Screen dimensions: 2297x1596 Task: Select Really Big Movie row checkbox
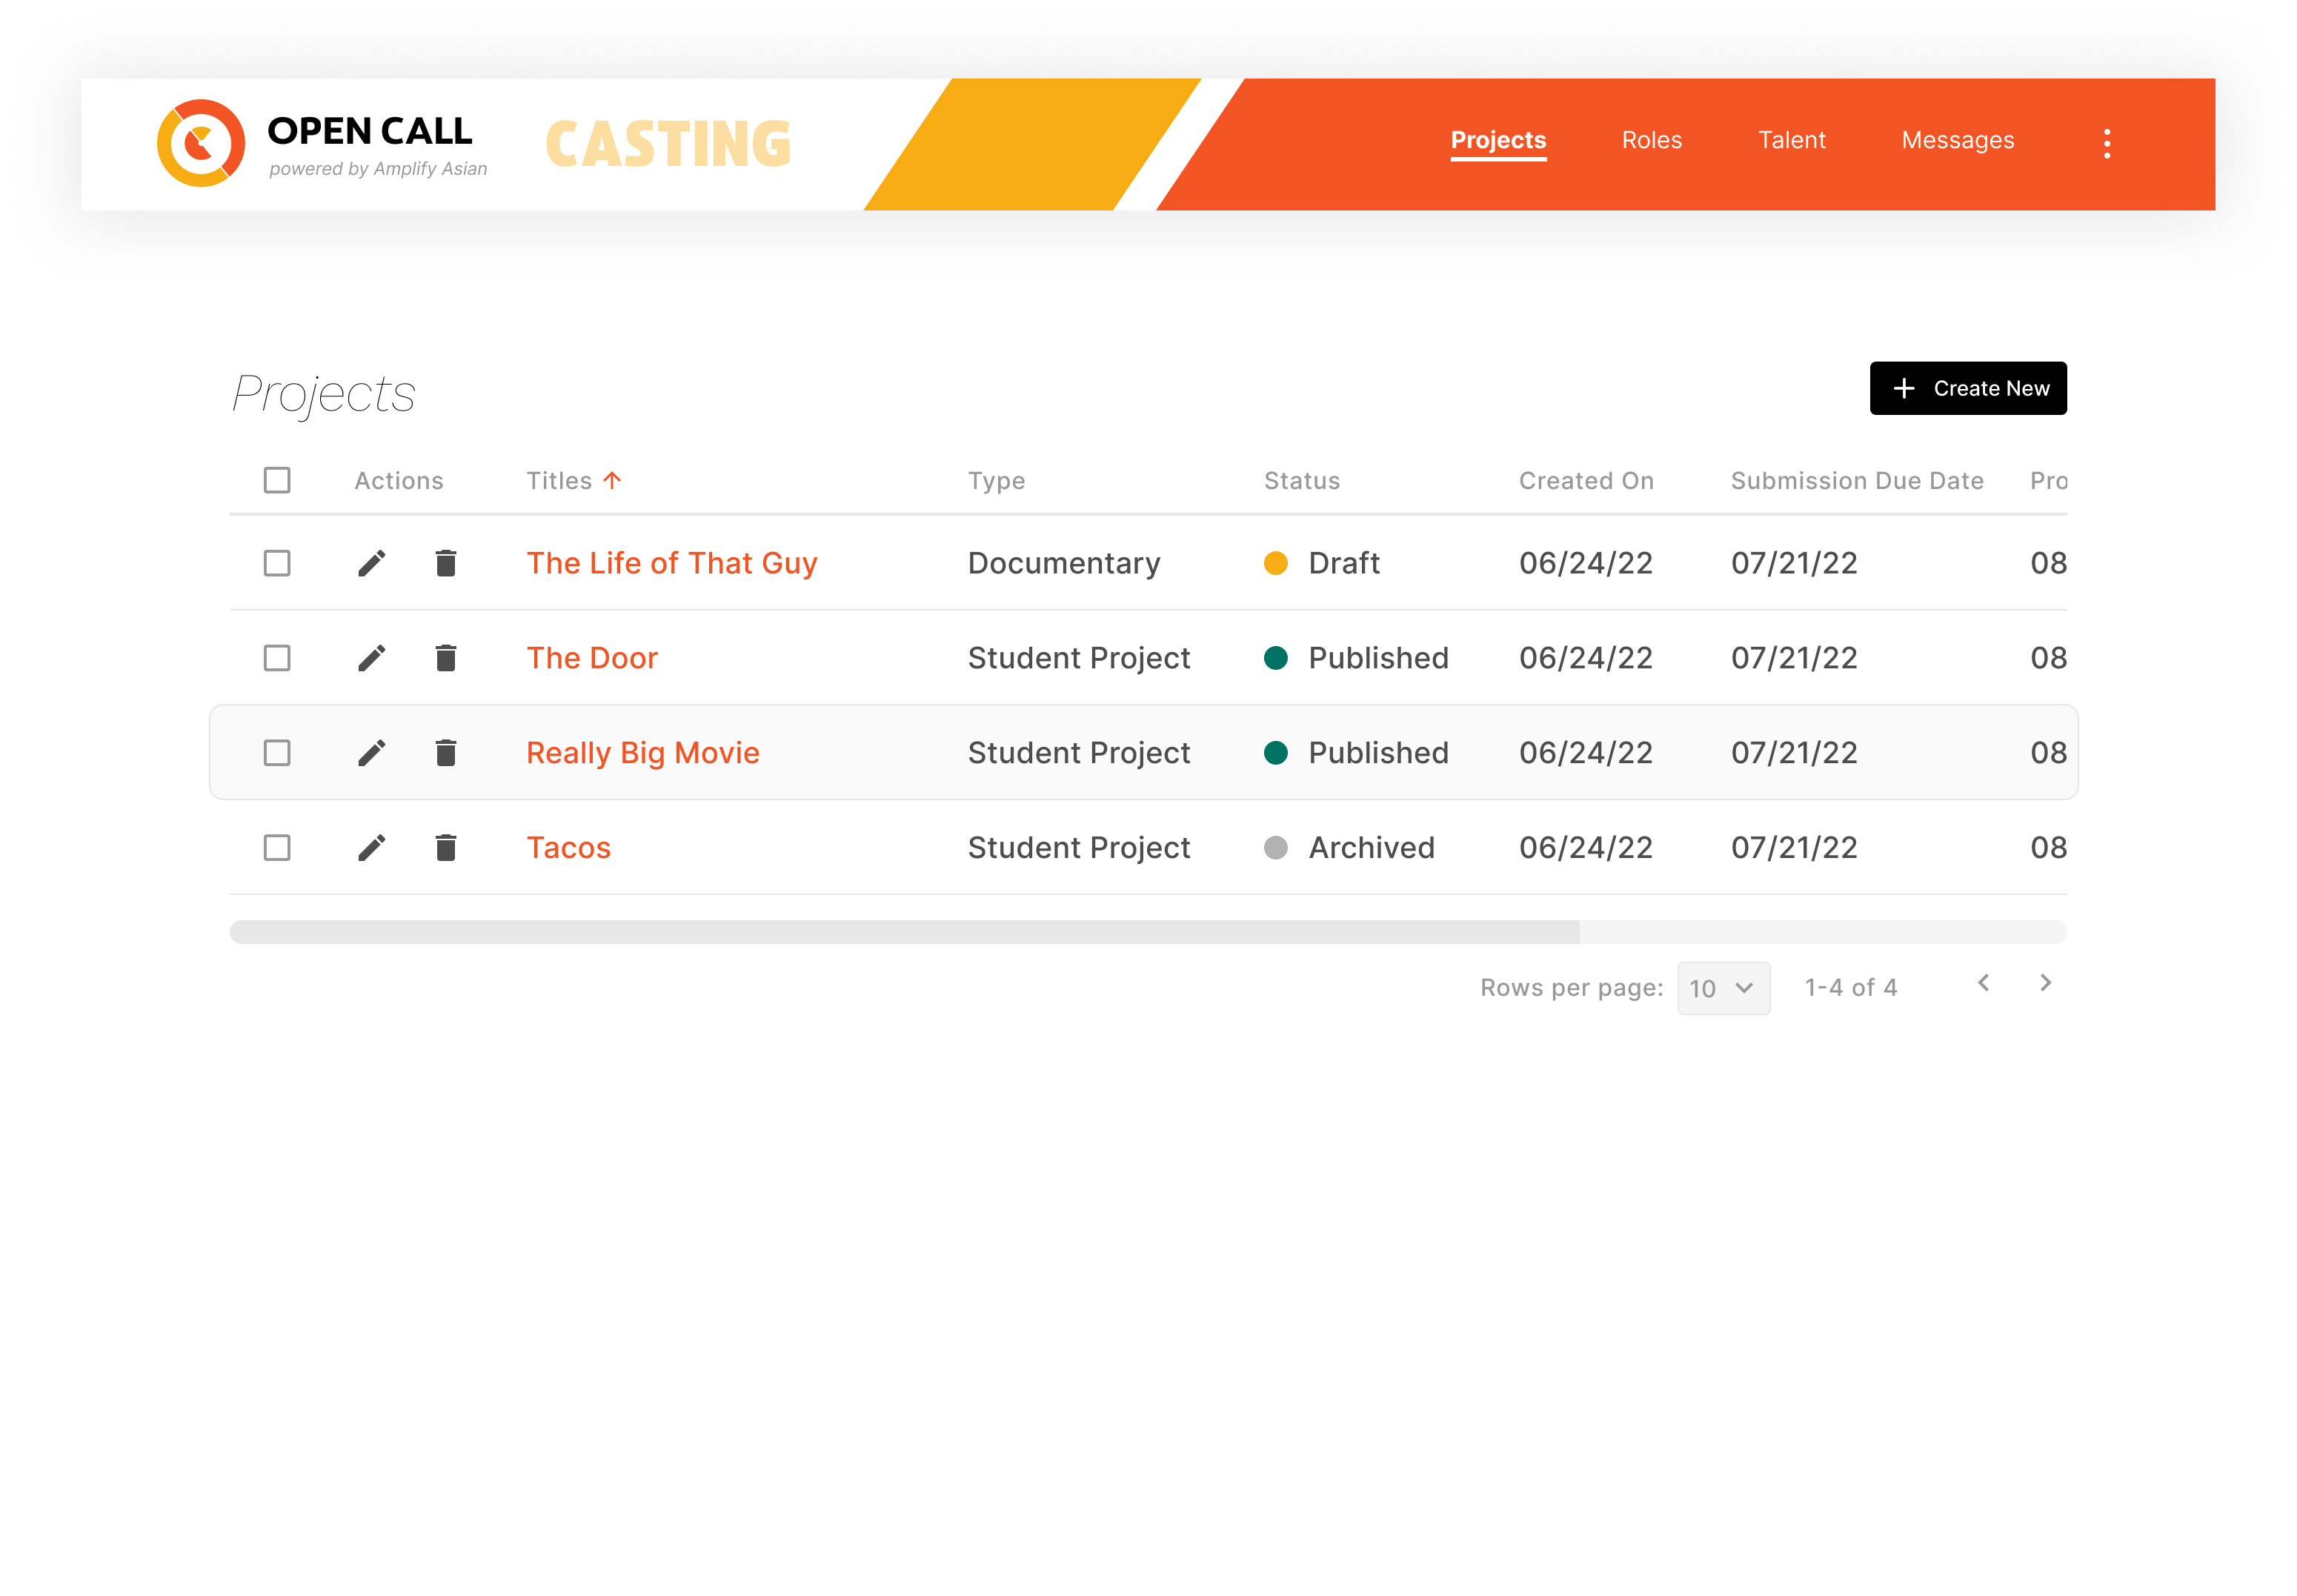point(277,753)
